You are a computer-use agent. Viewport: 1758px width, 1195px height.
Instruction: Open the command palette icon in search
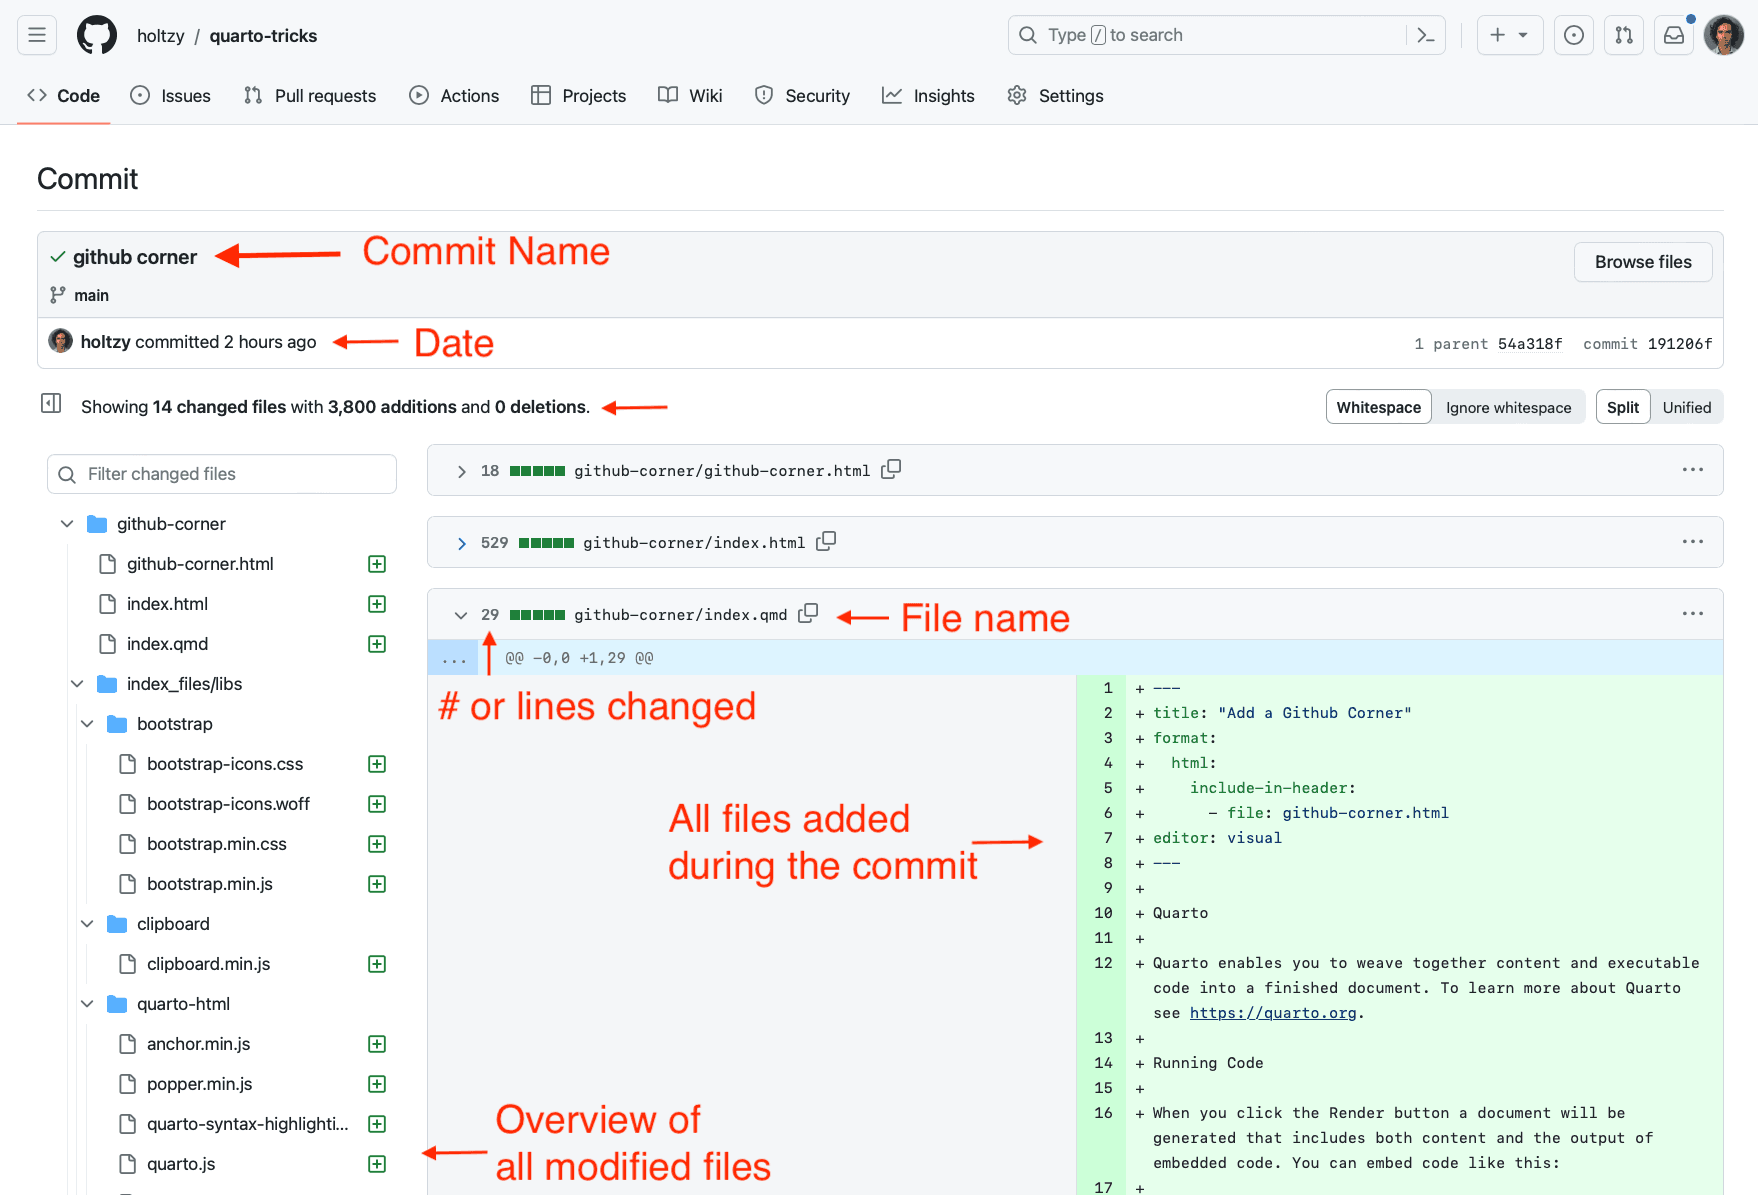coord(1426,35)
